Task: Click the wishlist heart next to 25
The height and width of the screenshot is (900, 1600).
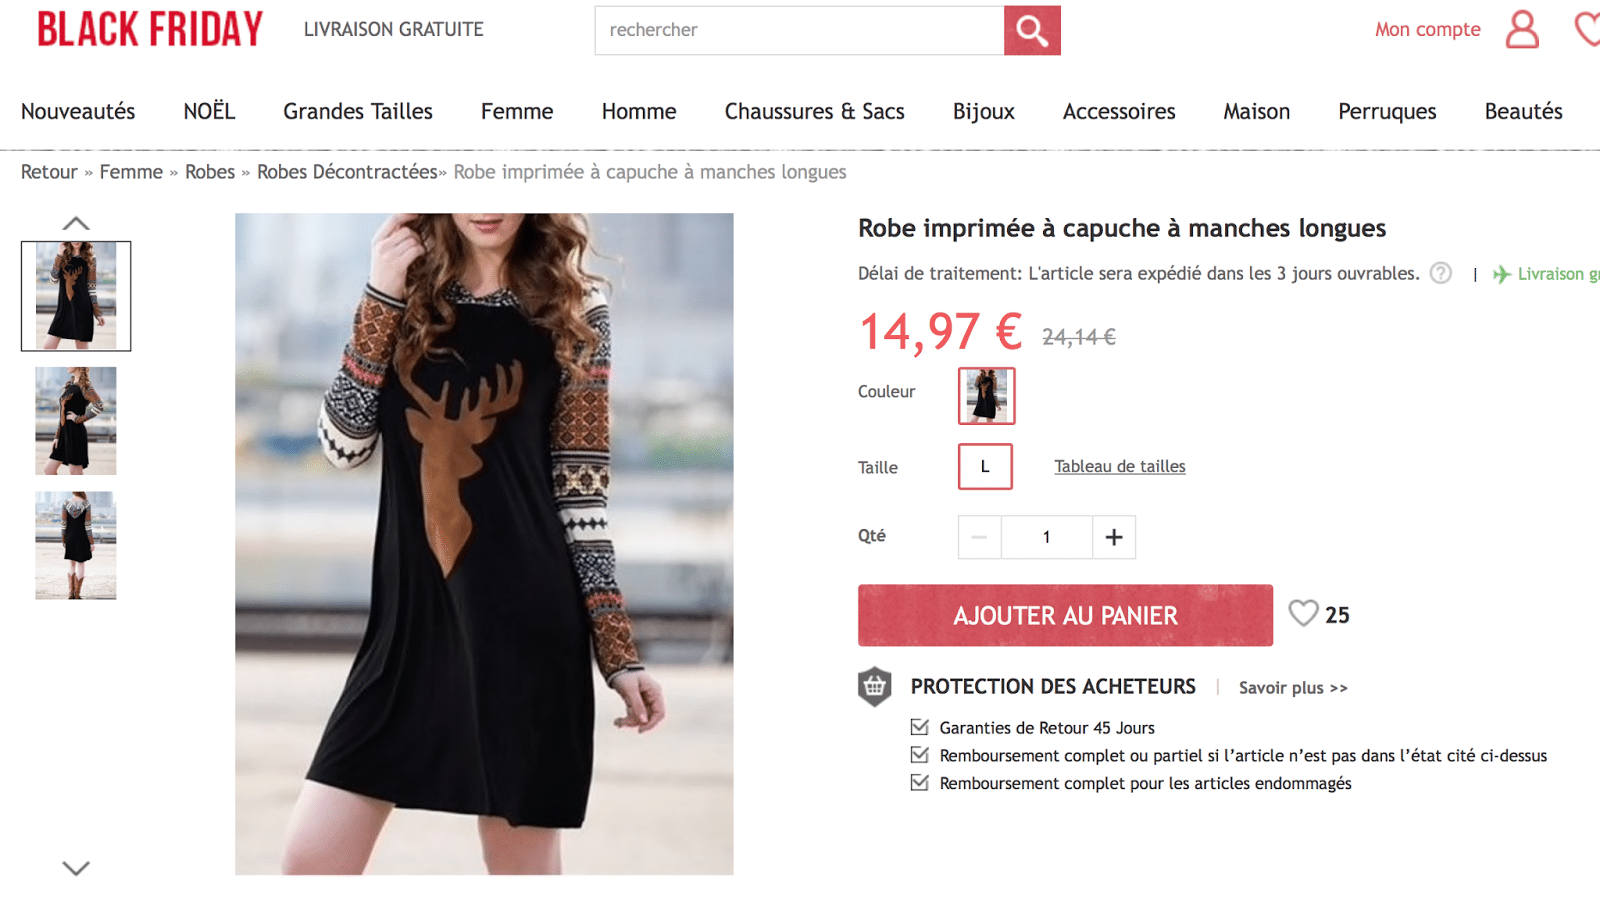Action: [x=1303, y=613]
